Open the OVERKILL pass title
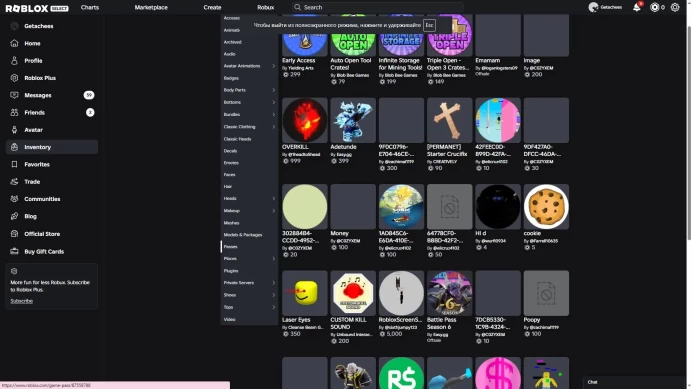Viewport: 692px width, 389px height. point(295,147)
